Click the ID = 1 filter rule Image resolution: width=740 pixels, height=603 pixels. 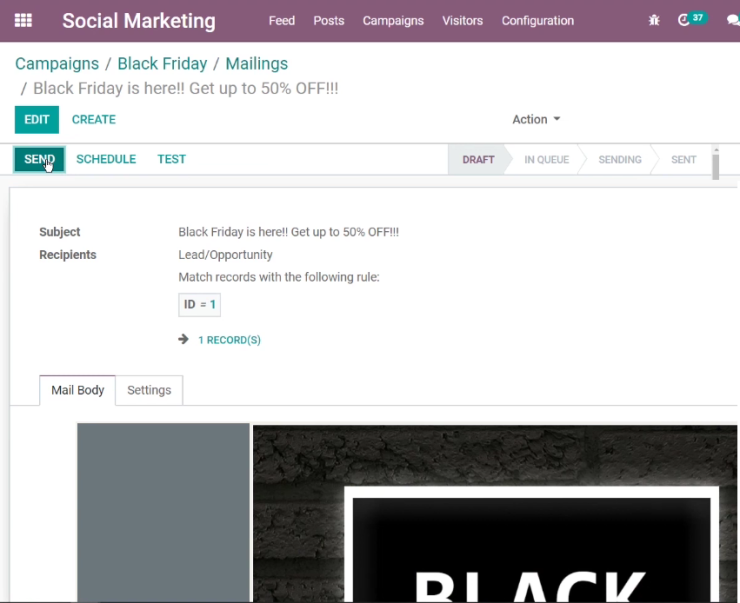click(200, 304)
